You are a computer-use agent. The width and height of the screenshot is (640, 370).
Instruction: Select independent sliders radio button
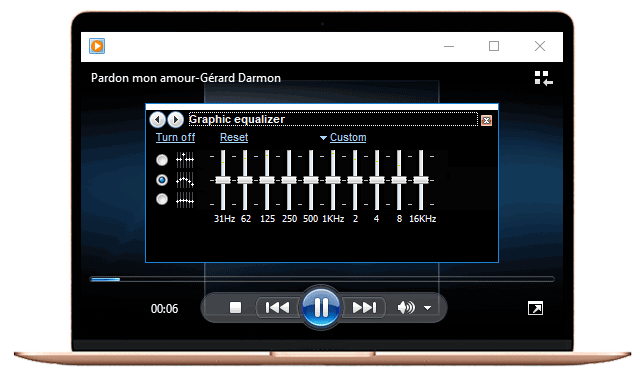[x=162, y=160]
